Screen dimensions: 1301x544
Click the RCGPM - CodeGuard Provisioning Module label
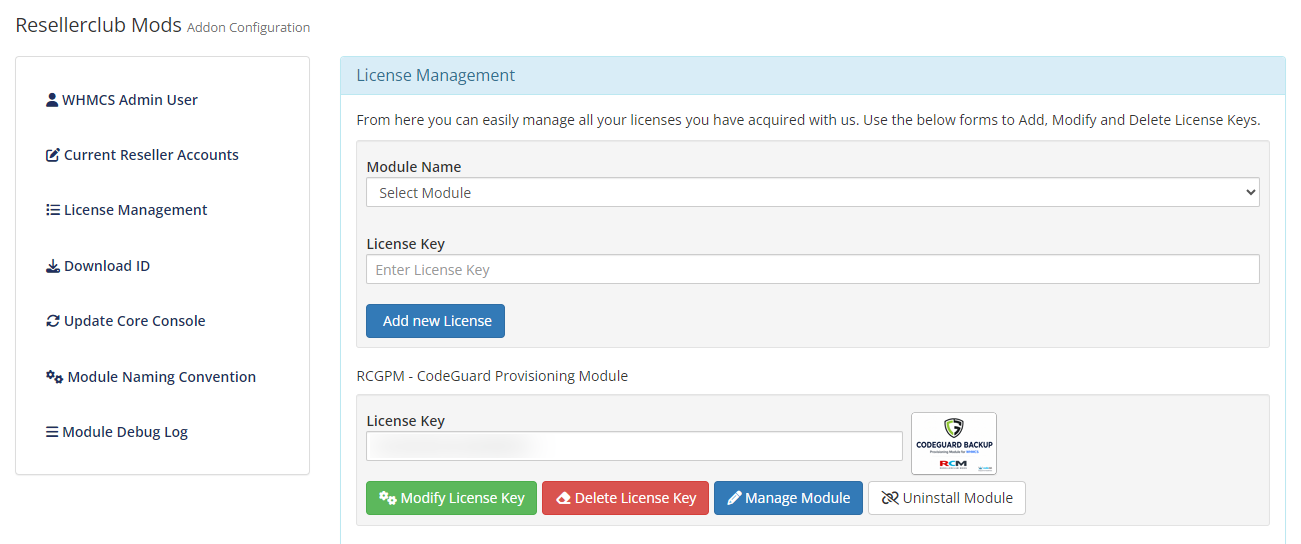click(x=492, y=376)
